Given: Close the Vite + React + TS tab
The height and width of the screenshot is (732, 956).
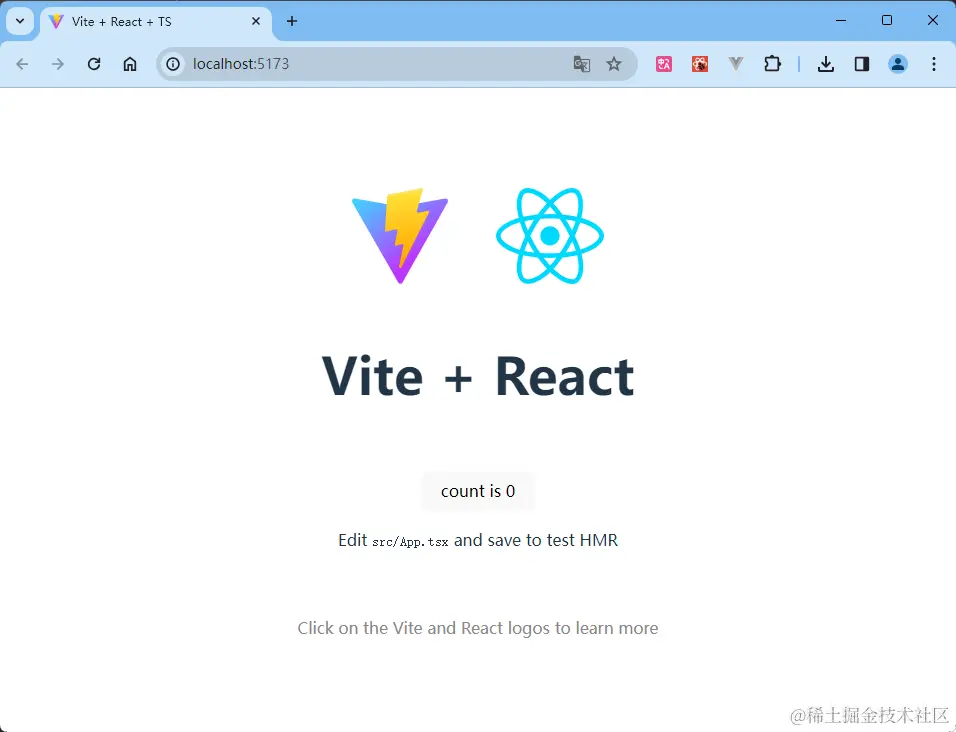Looking at the screenshot, I should [256, 21].
